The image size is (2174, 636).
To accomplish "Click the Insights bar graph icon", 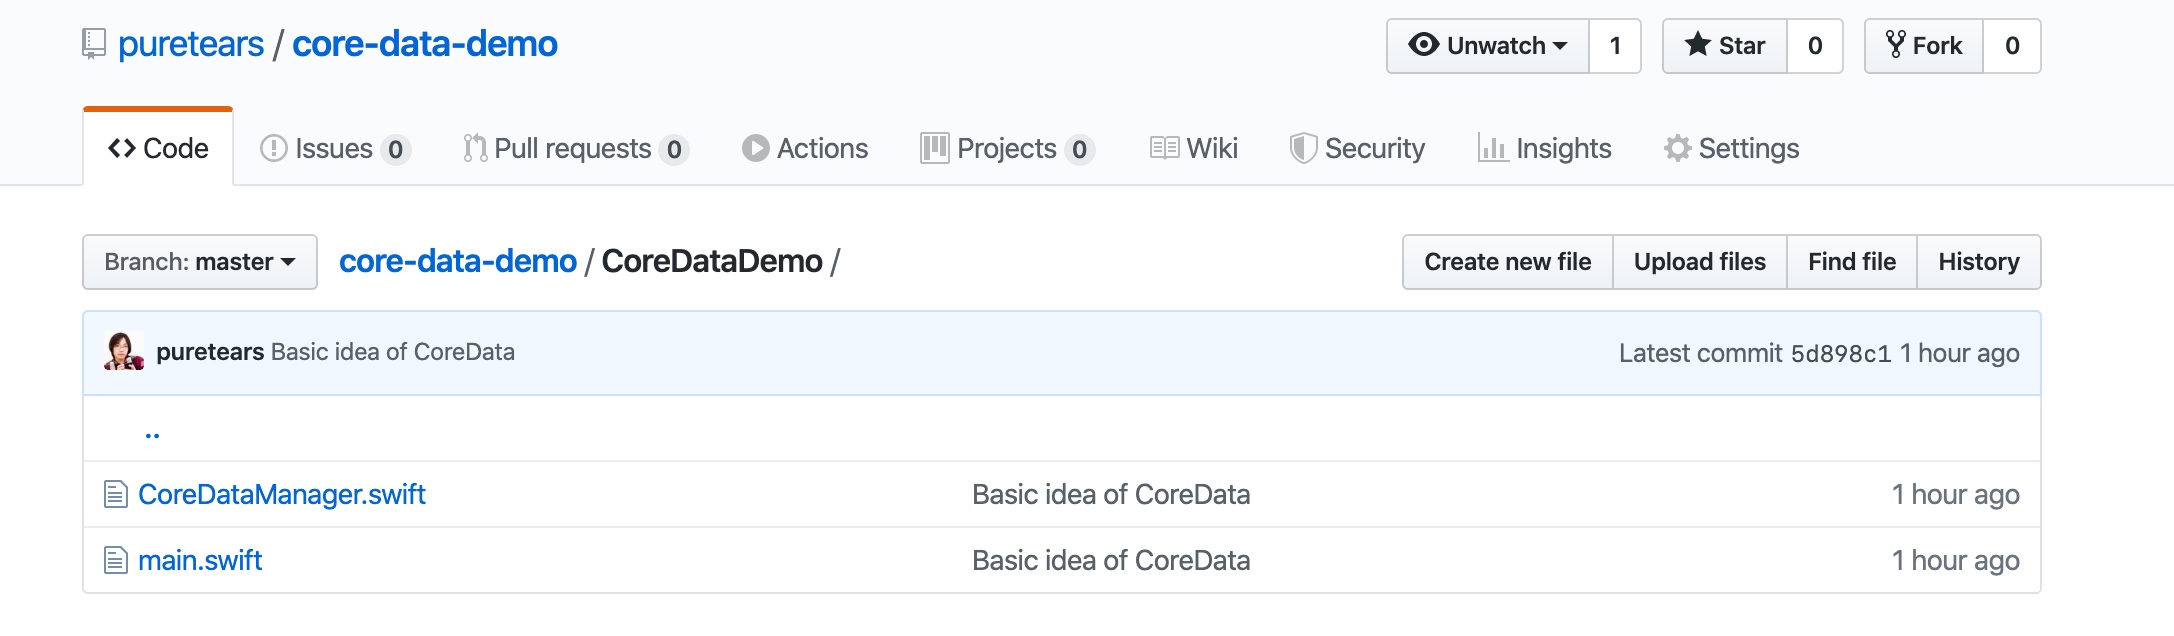I will (x=1492, y=148).
